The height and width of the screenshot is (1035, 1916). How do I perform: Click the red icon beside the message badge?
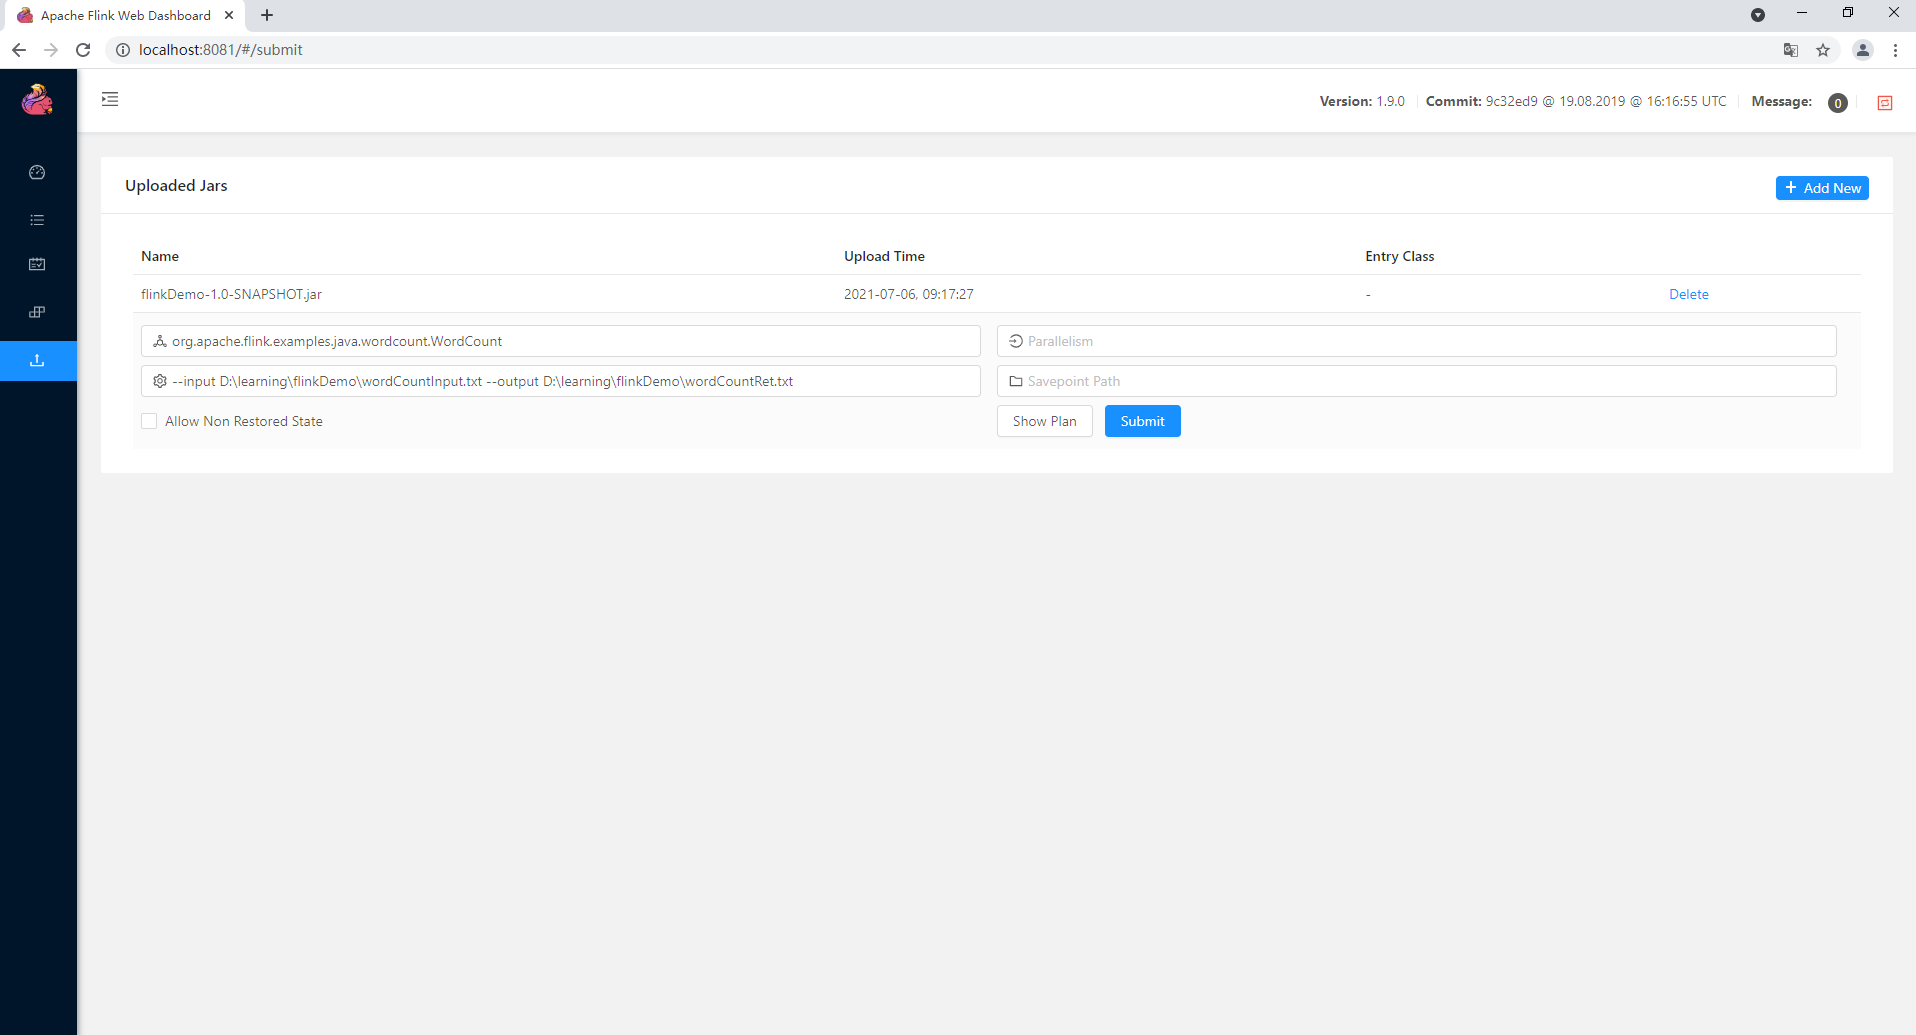pos(1885,103)
